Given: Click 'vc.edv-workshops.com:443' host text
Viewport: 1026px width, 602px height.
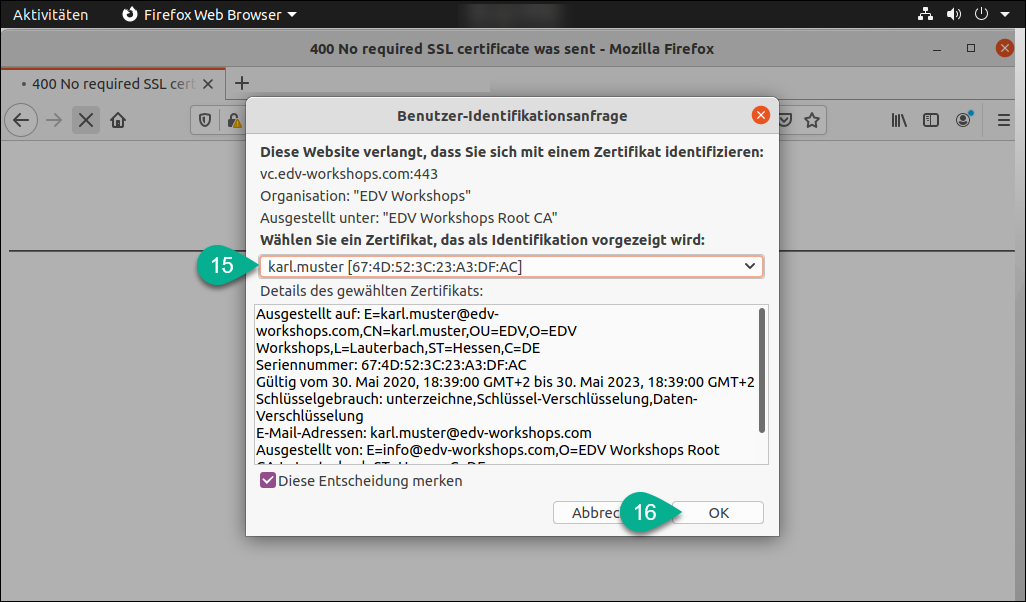Looking at the screenshot, I should point(349,174).
